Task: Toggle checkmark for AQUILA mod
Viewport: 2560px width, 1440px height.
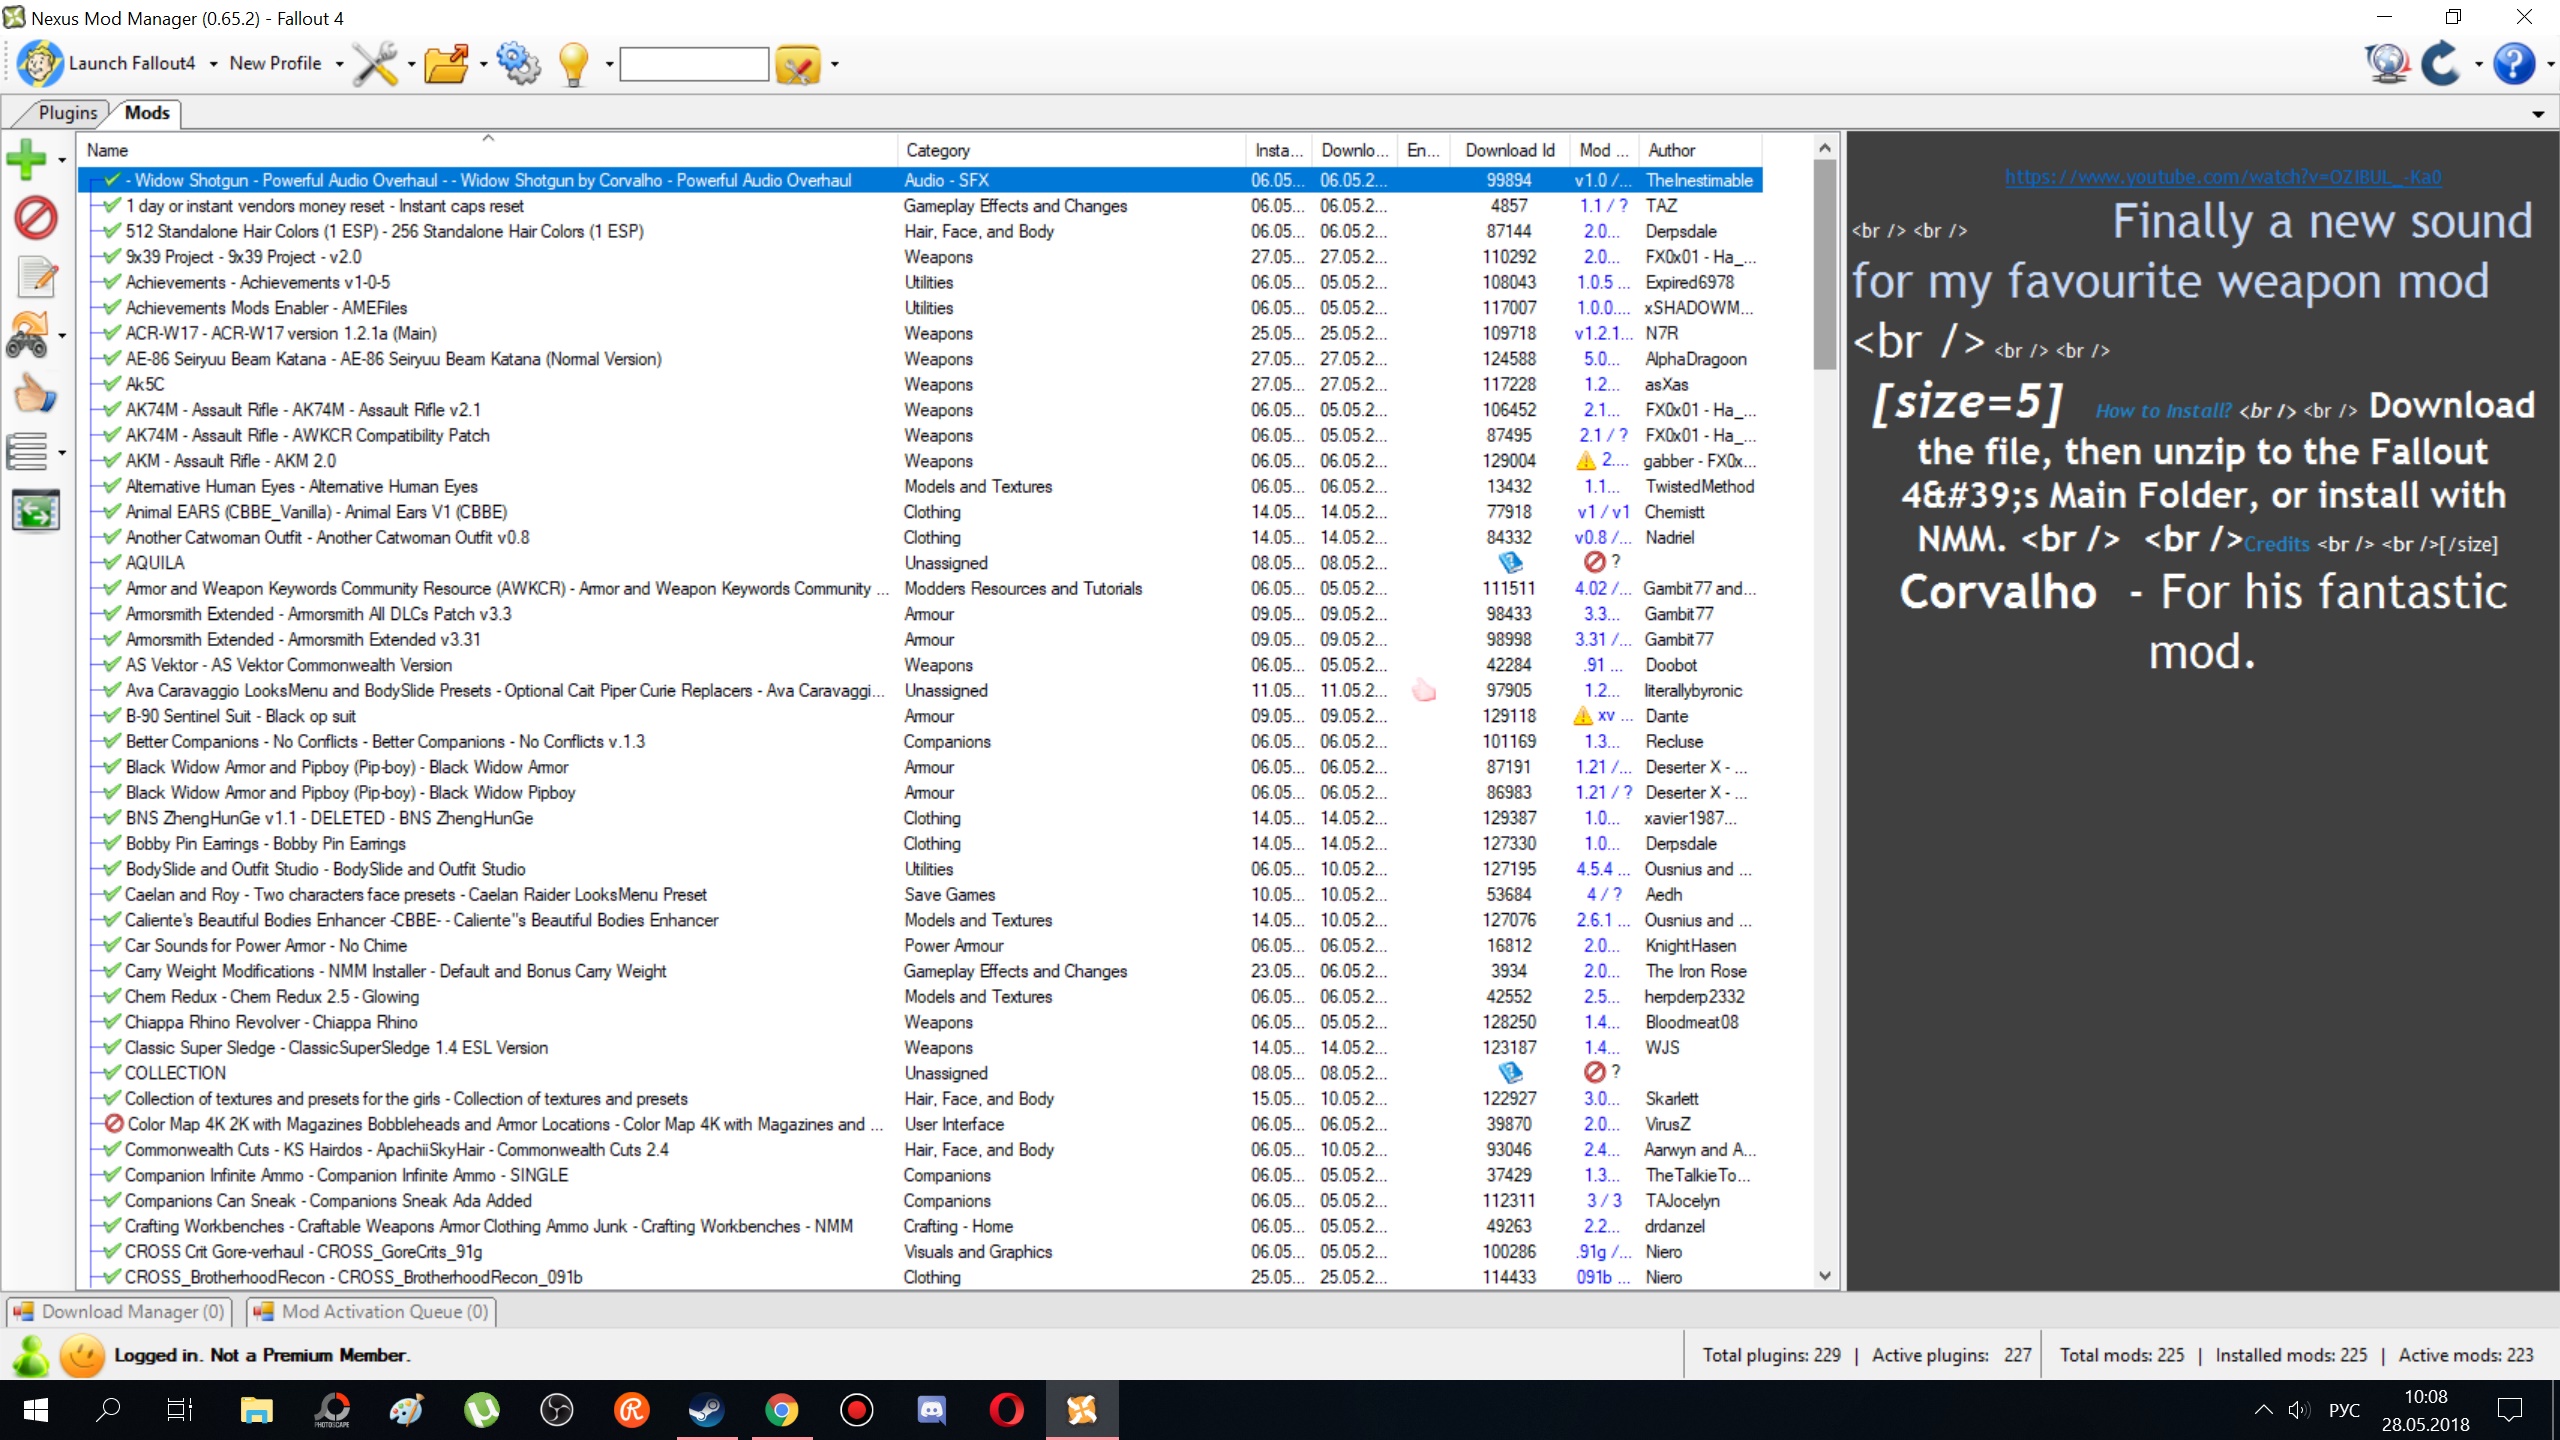Action: 112,563
